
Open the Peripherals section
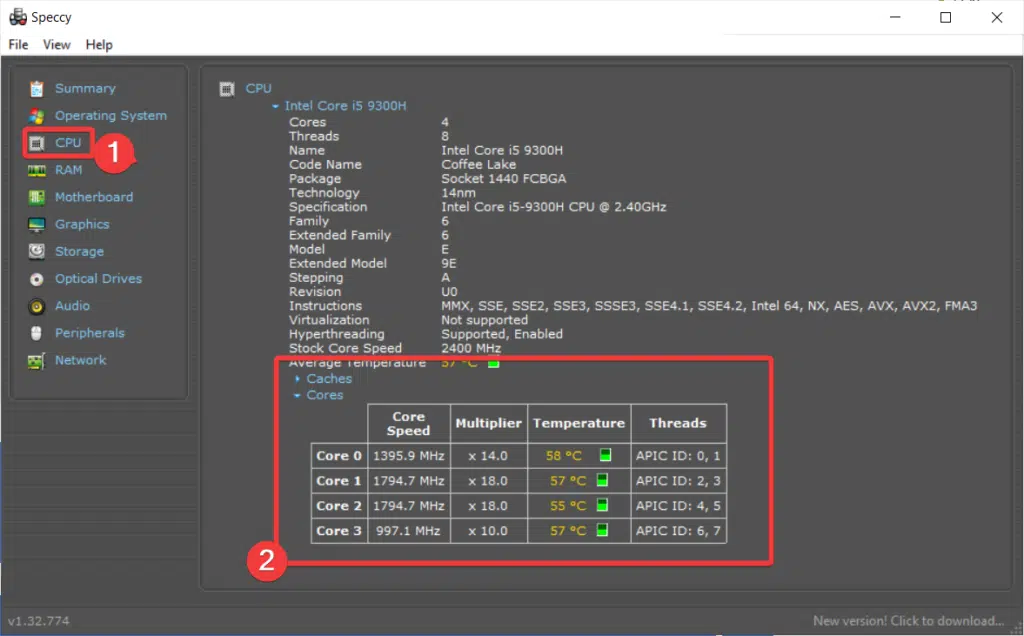(89, 333)
